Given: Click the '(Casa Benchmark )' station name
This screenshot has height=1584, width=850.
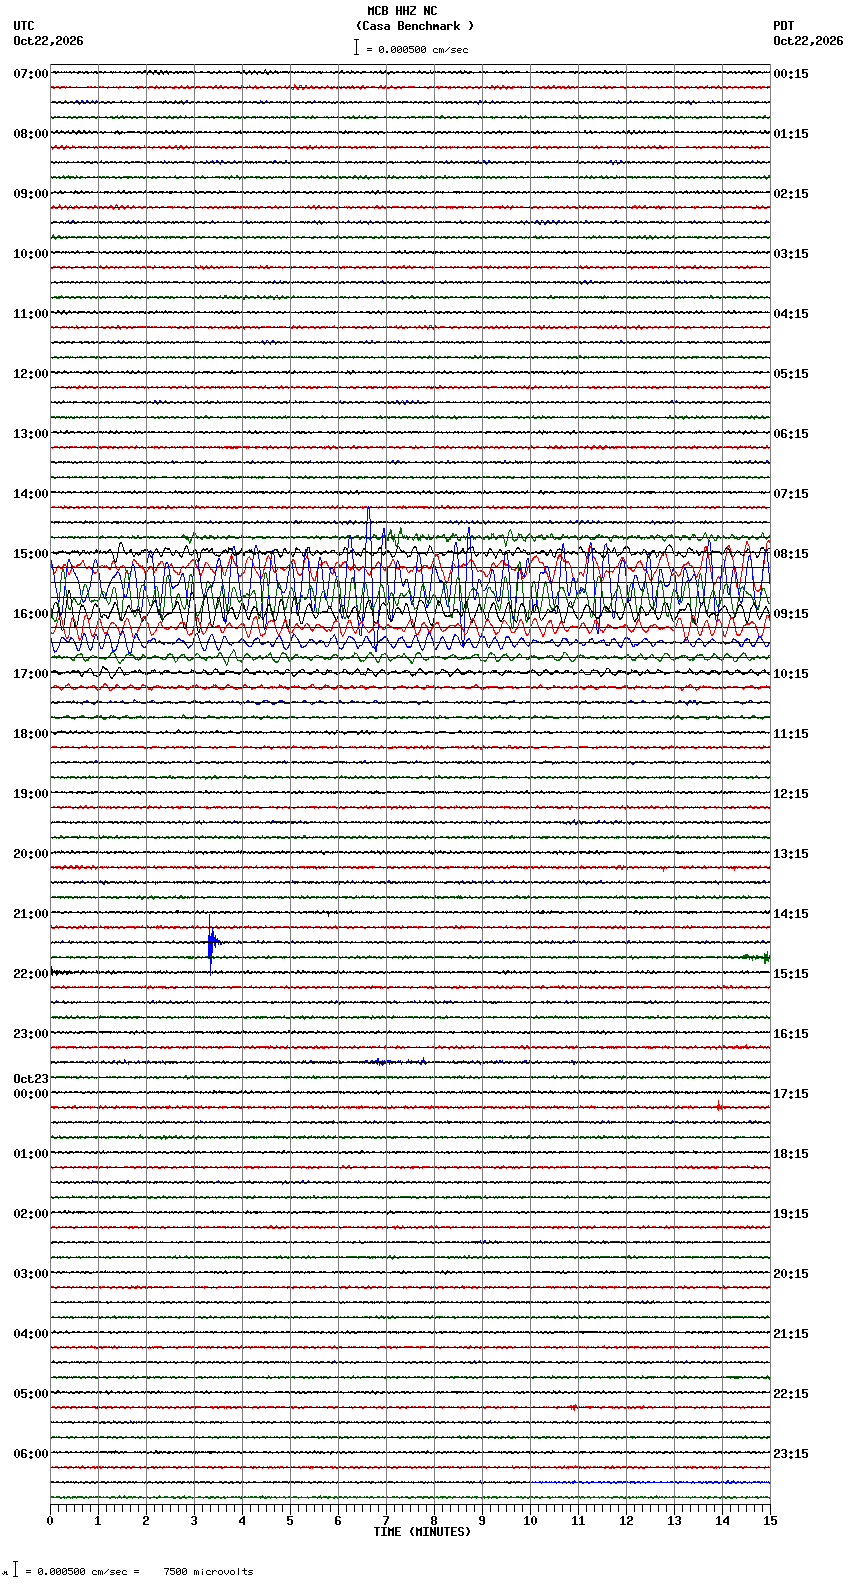Looking at the screenshot, I should [x=415, y=26].
